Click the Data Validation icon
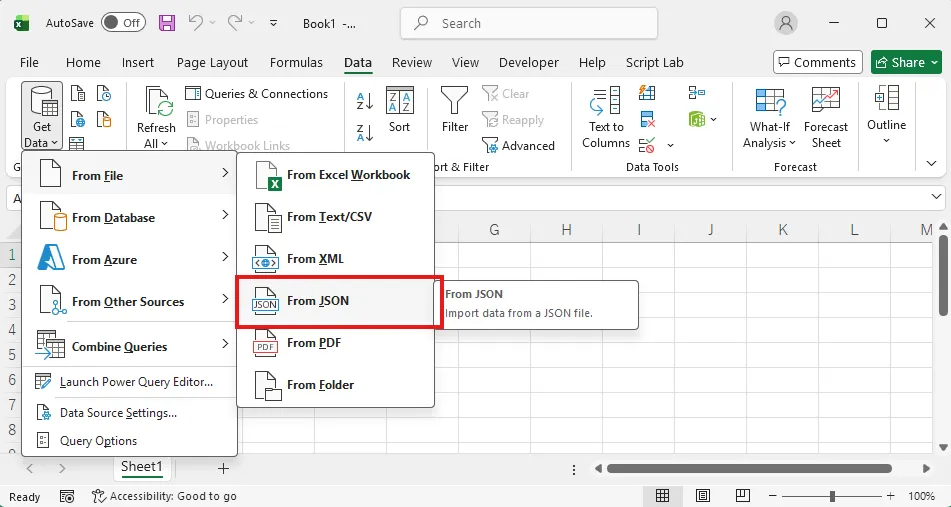951x507 pixels. tap(647, 145)
